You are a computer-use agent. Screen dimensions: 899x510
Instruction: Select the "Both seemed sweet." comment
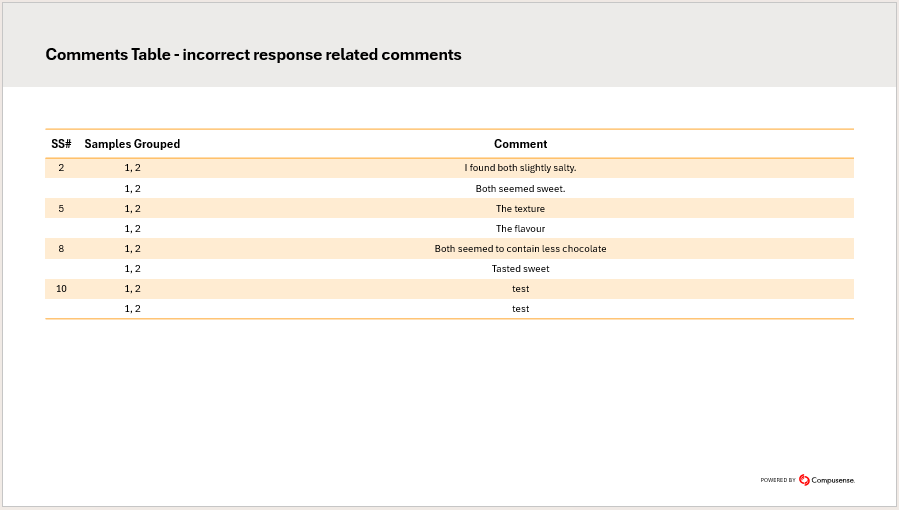(x=520, y=188)
